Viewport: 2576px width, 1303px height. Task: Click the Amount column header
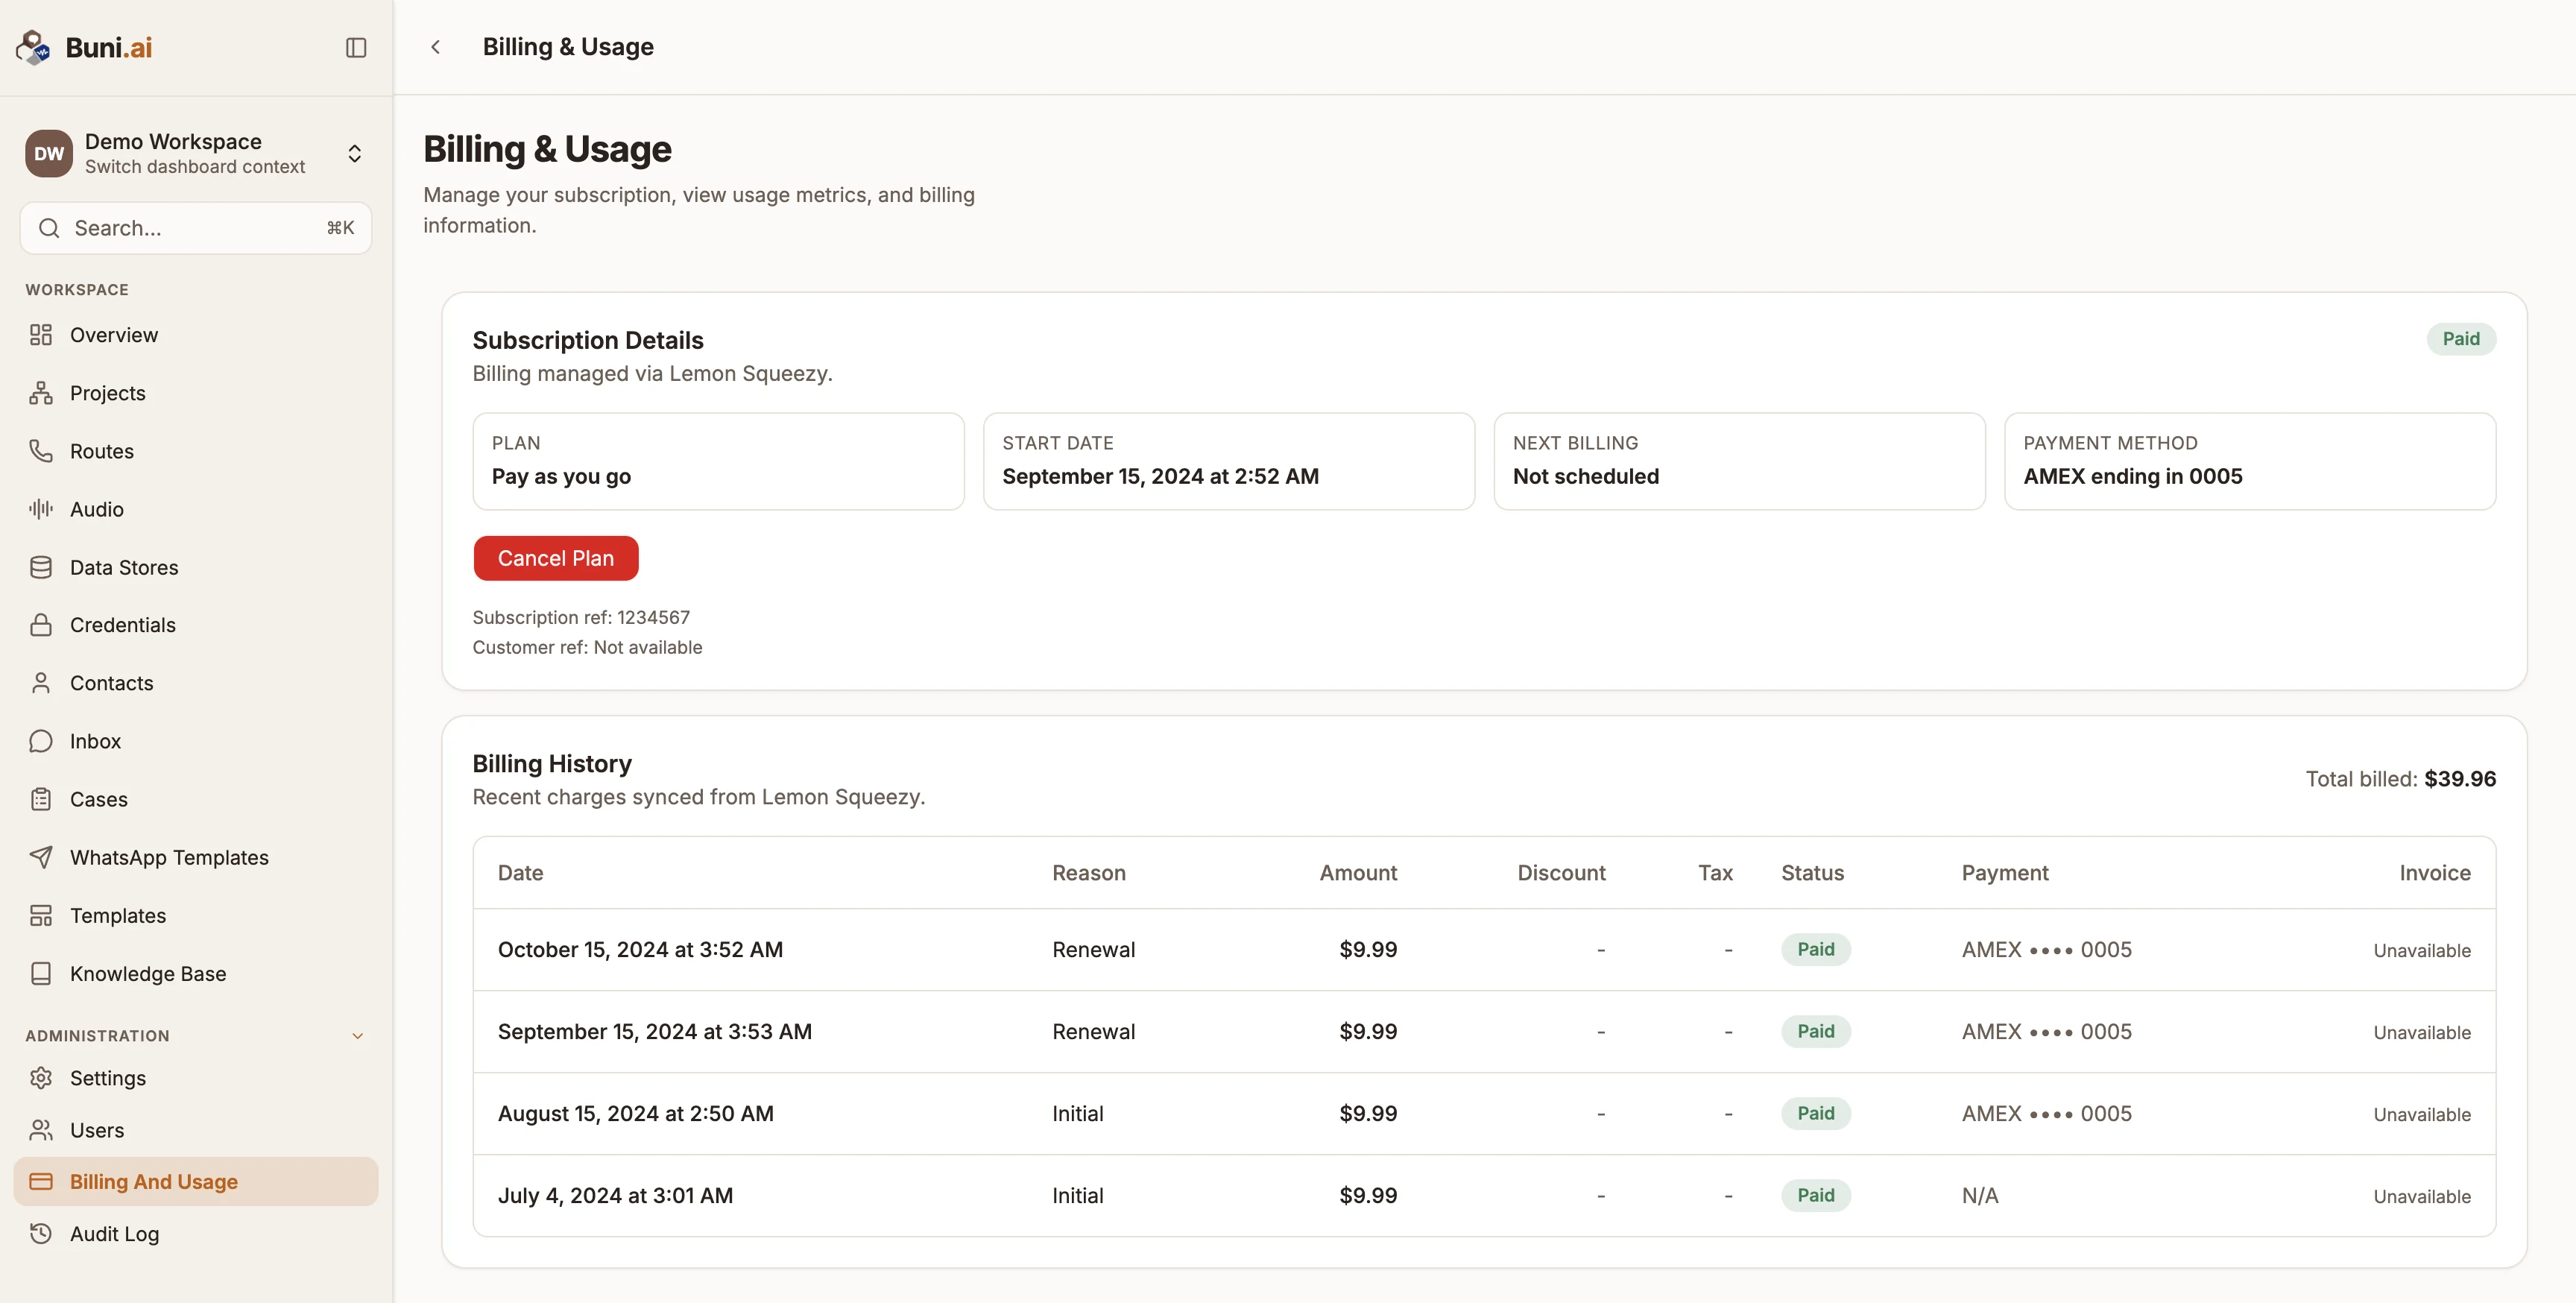(1358, 873)
